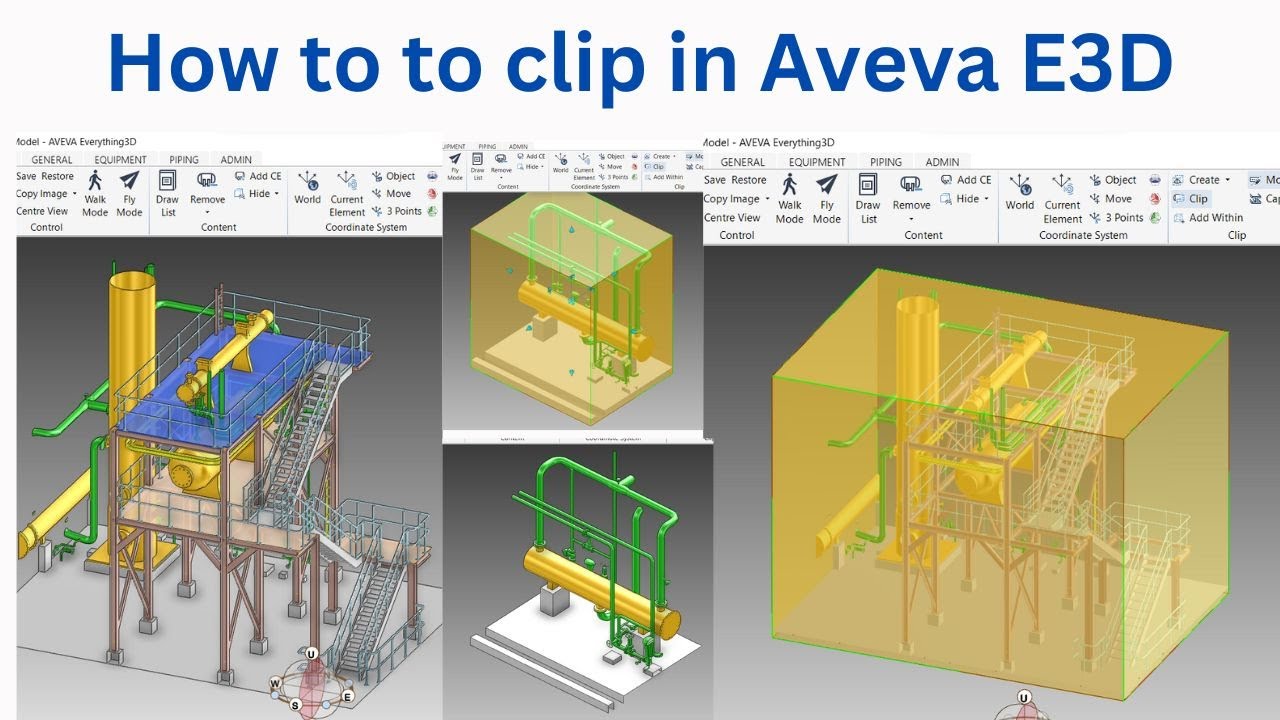Click Add CE in the middle window

532,156
